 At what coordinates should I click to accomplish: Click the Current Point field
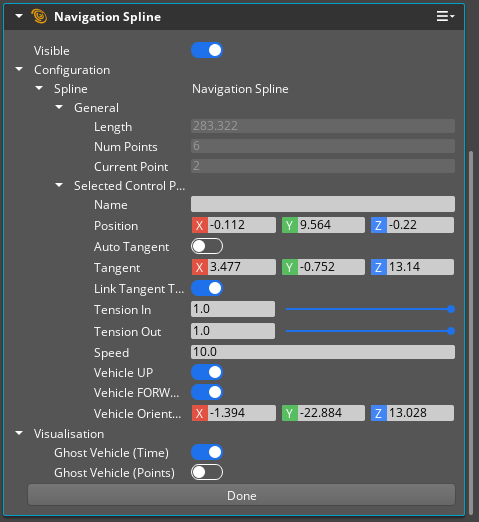(323, 166)
